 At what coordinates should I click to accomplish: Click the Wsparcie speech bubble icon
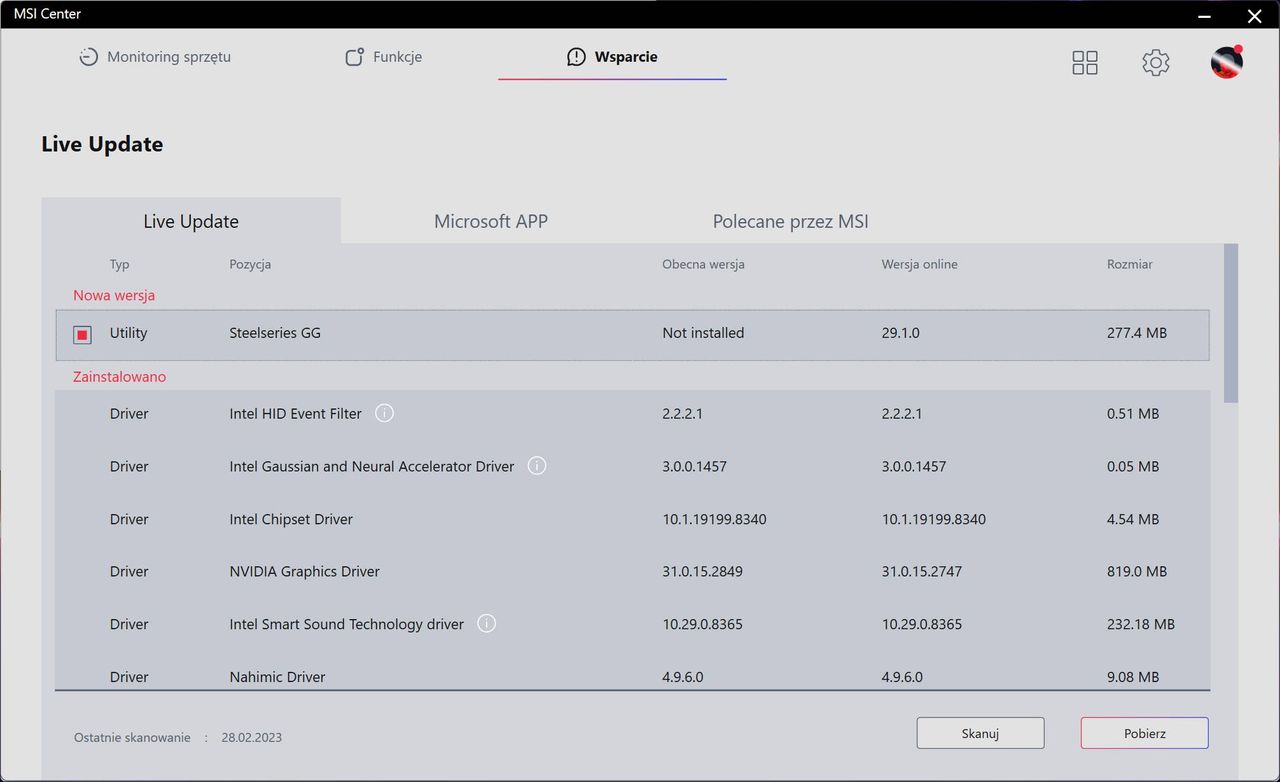pos(576,57)
